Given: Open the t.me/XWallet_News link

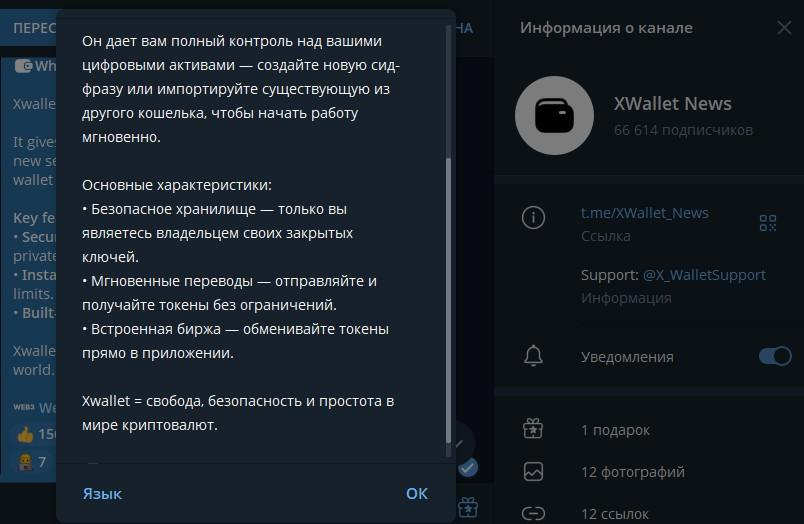Looking at the screenshot, I should tap(644, 212).
